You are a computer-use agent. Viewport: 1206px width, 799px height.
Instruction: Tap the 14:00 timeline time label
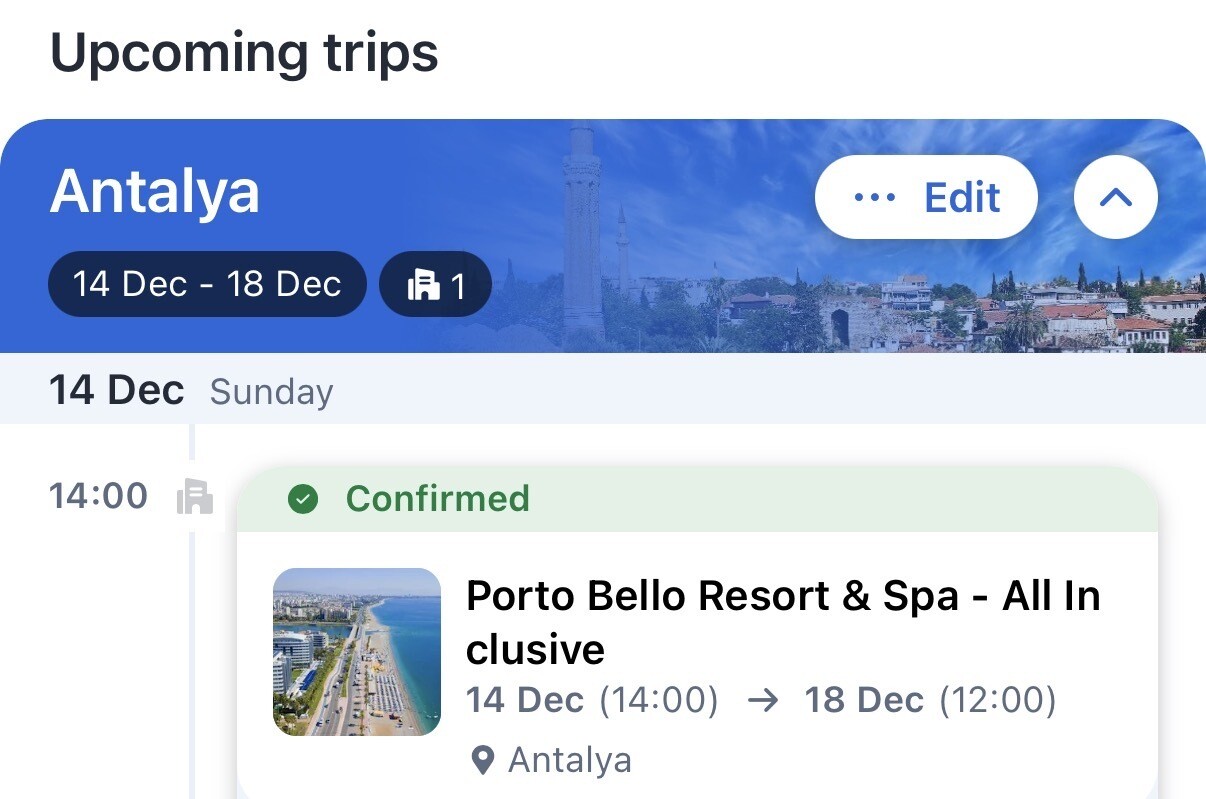click(x=98, y=496)
